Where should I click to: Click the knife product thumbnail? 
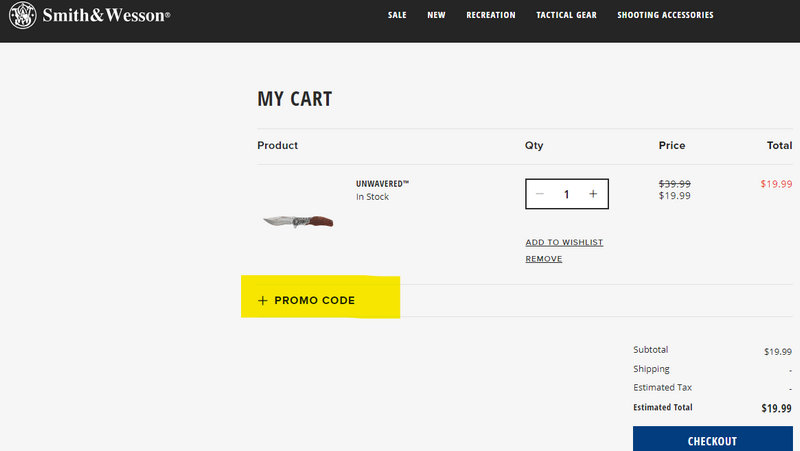point(298,220)
